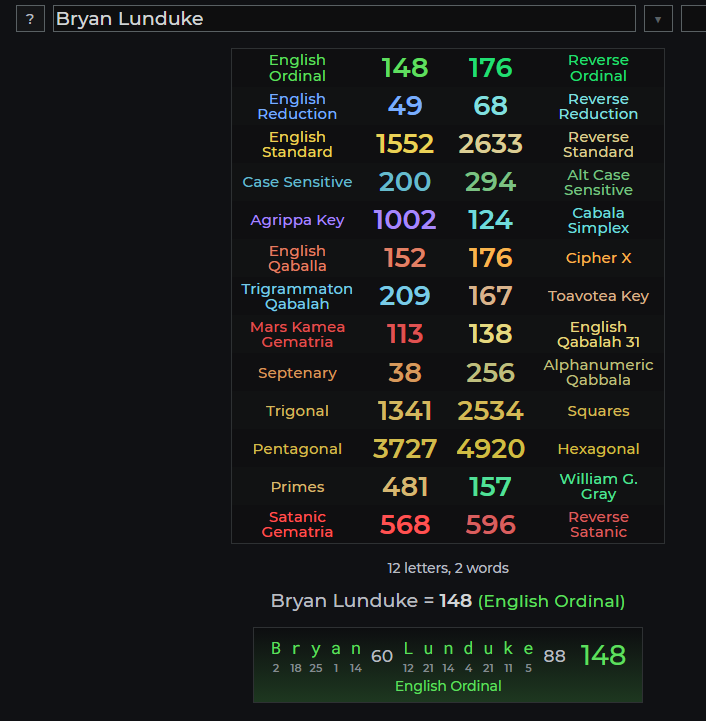Image resolution: width=706 pixels, height=721 pixels.
Task: Click the Cabala Simplex value 124
Action: pos(490,220)
